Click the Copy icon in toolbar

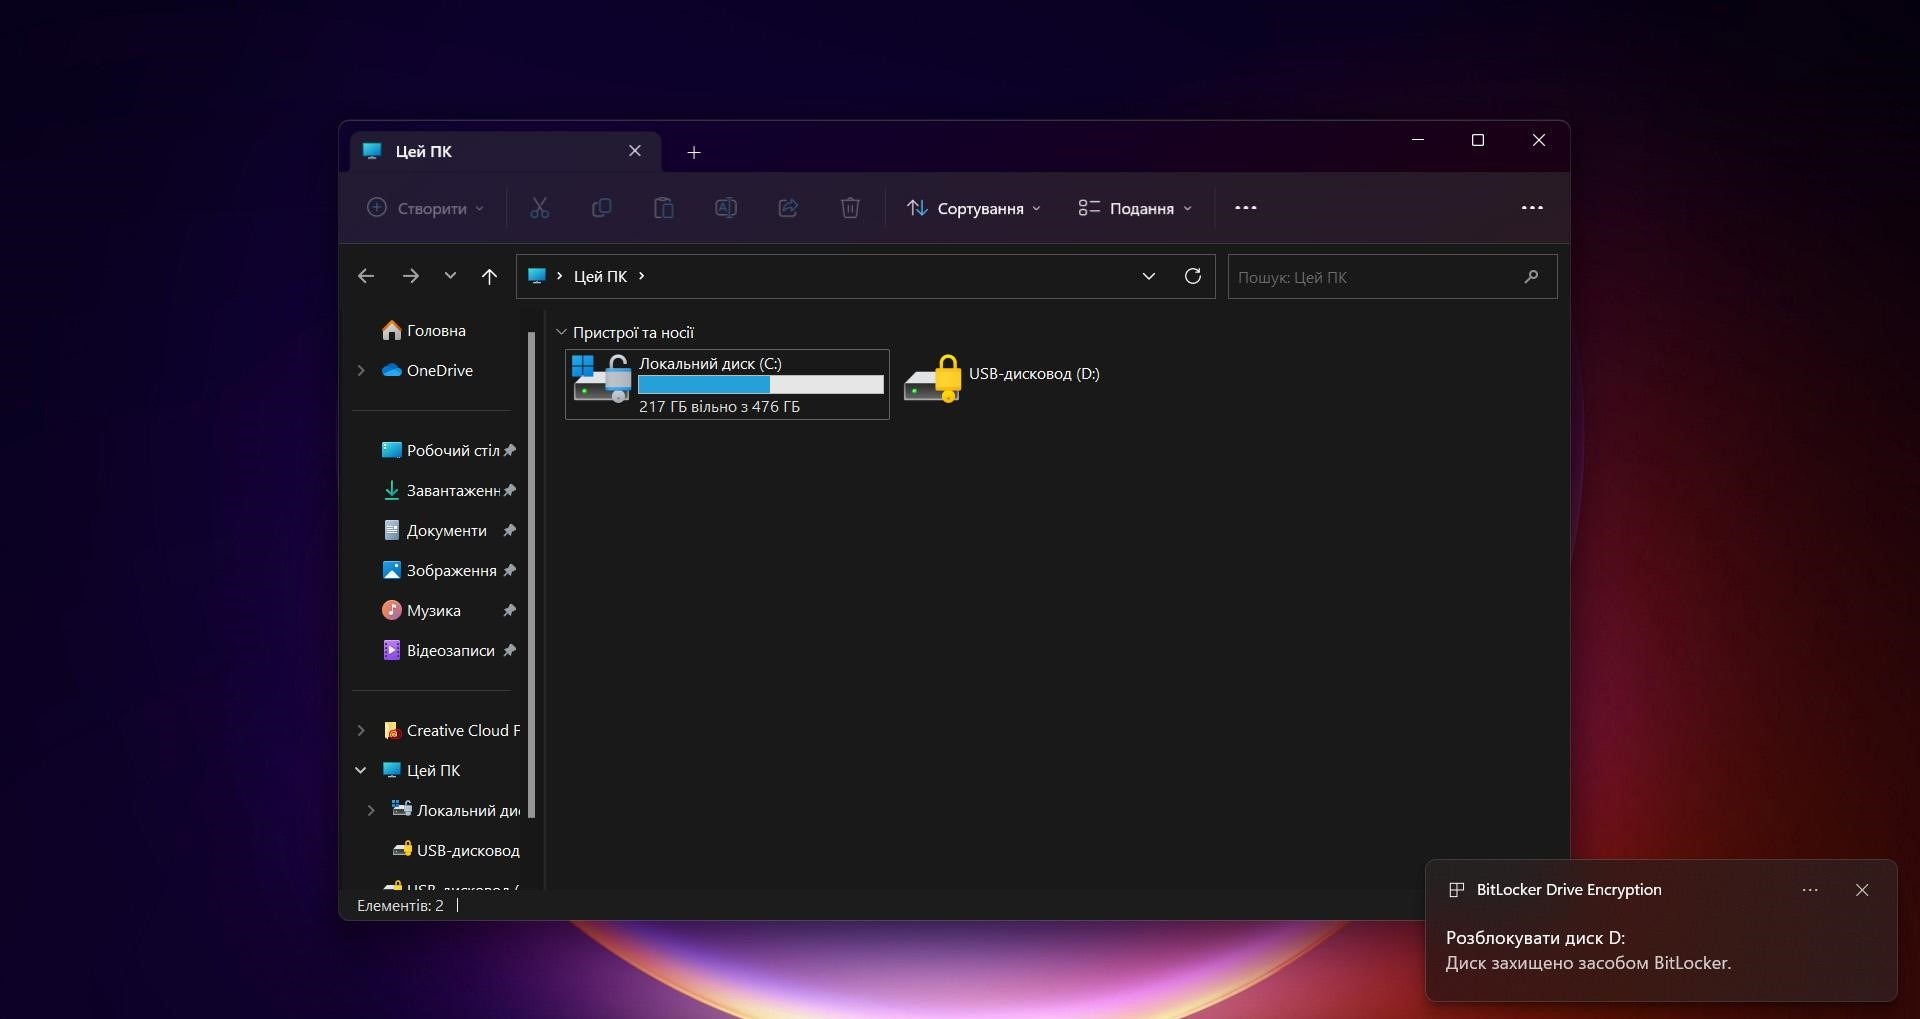pos(601,208)
